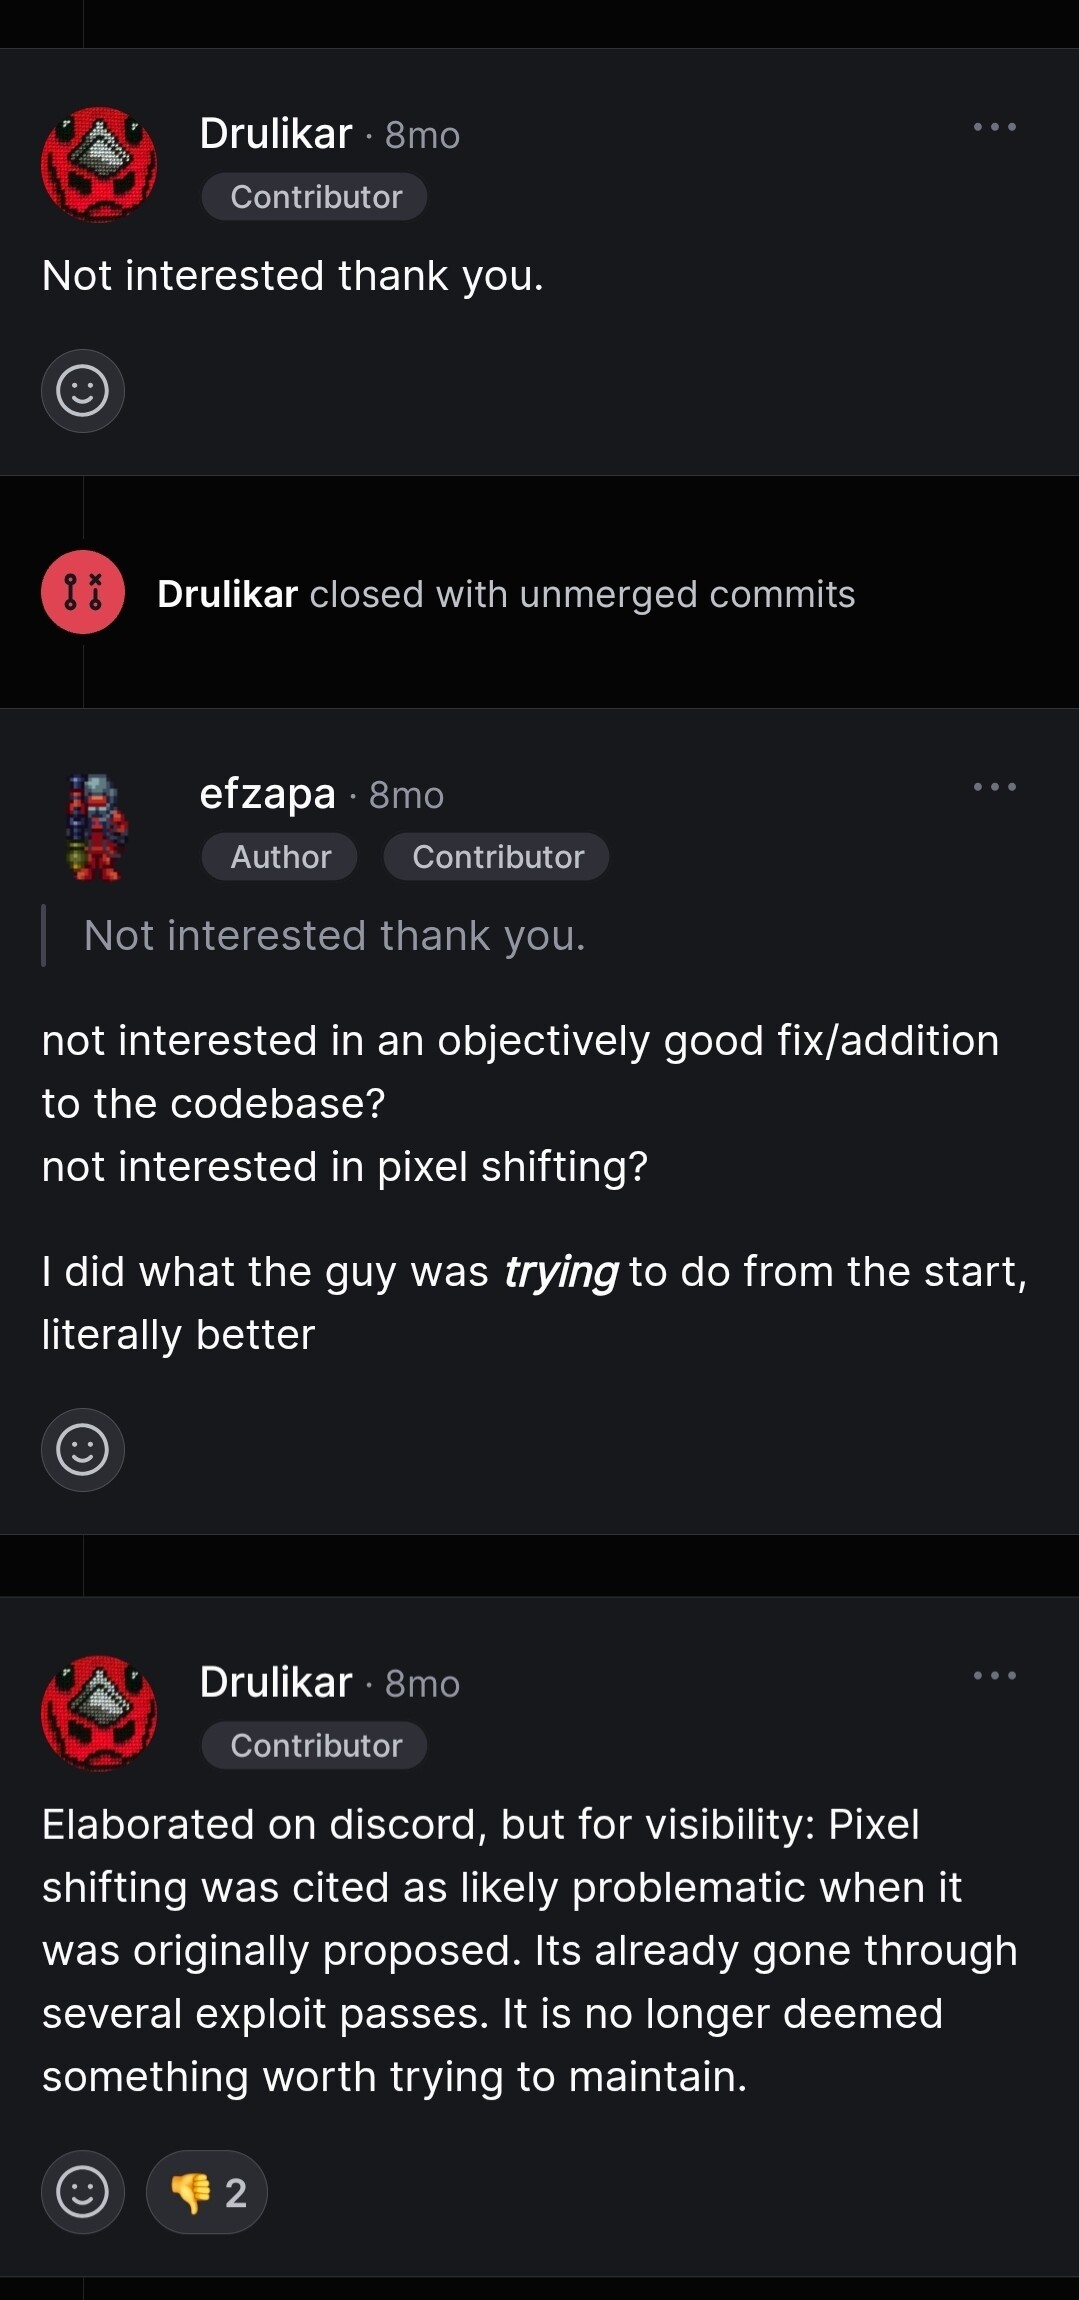
Task: Open Drulikar's profile from first comment username
Action: point(276,134)
